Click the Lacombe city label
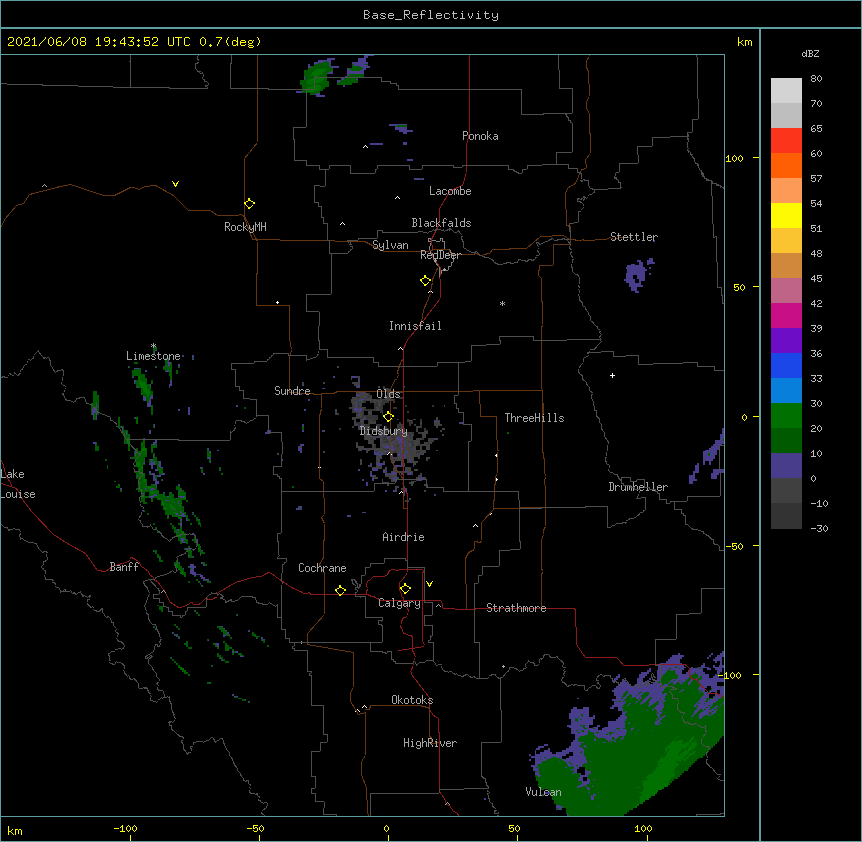Viewport: 862px width, 842px height. coord(450,191)
